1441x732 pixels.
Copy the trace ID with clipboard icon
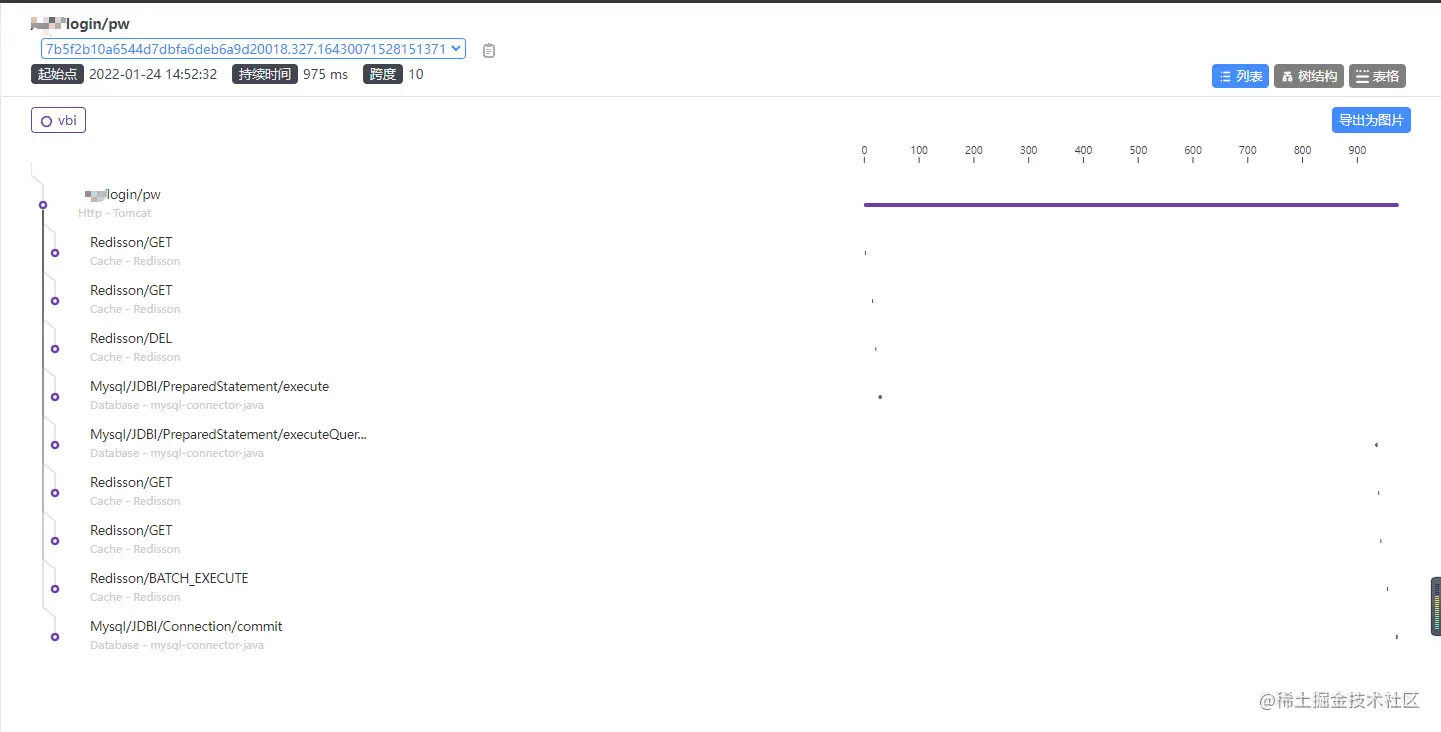pyautogui.click(x=489, y=50)
